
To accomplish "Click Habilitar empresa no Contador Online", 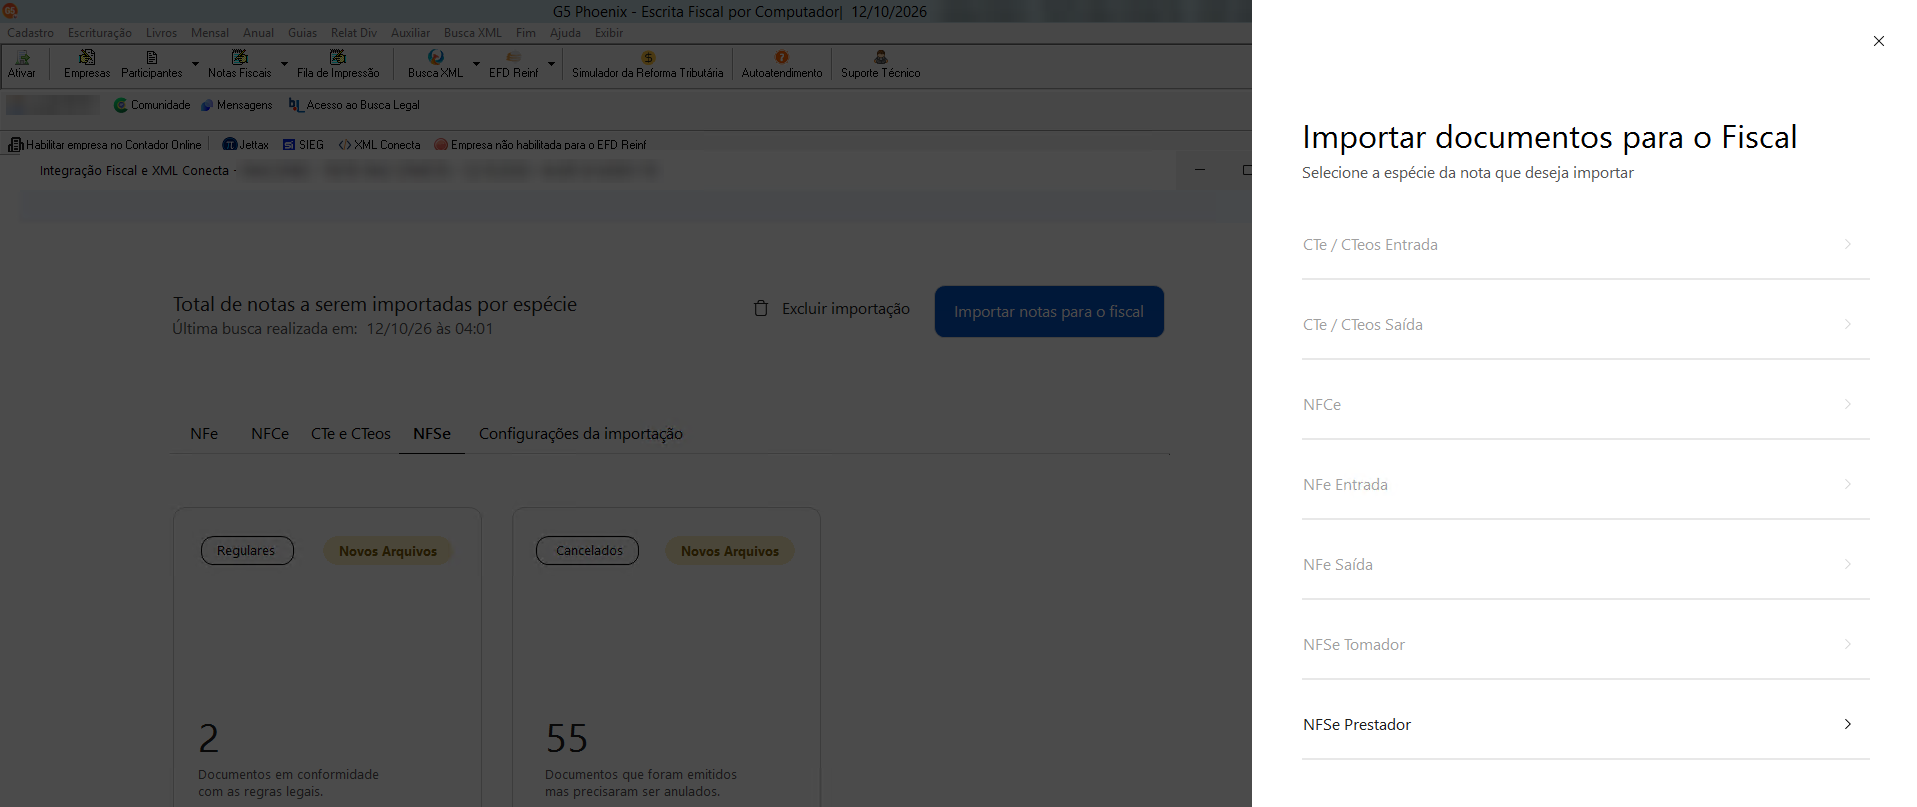I will 105,145.
